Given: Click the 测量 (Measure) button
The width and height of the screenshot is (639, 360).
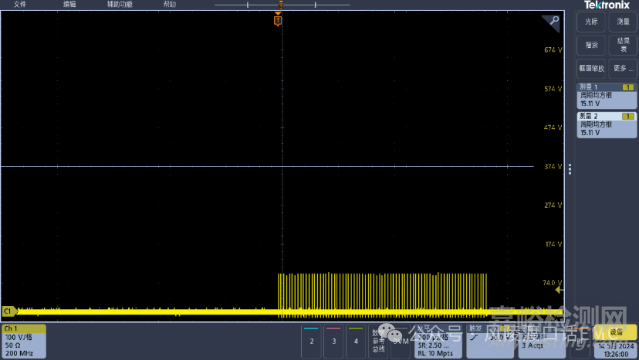Looking at the screenshot, I should [x=623, y=22].
